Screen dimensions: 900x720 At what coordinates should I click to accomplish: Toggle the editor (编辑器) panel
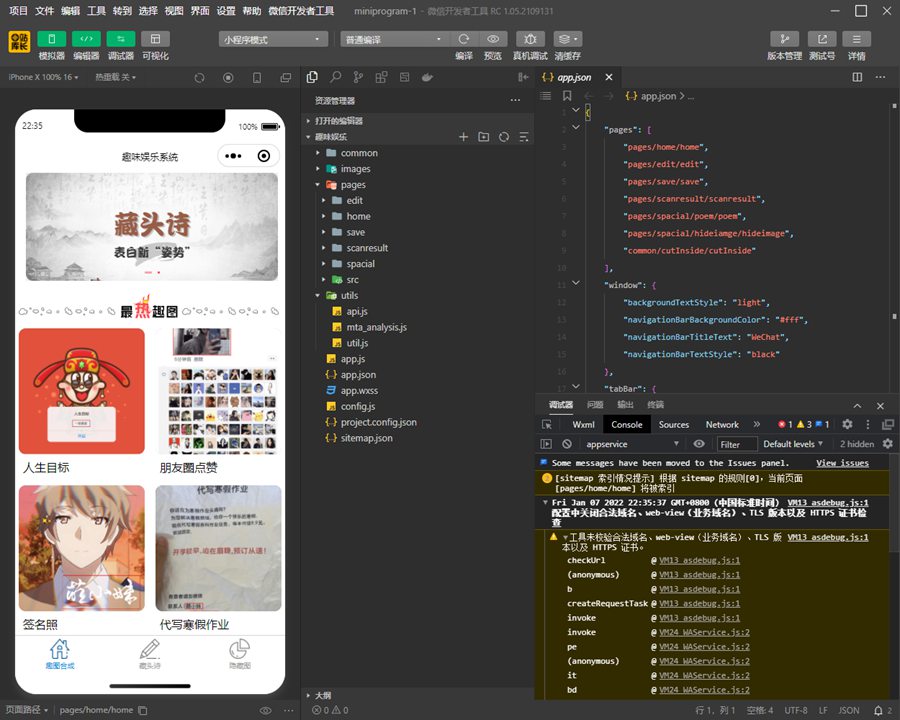[86, 39]
